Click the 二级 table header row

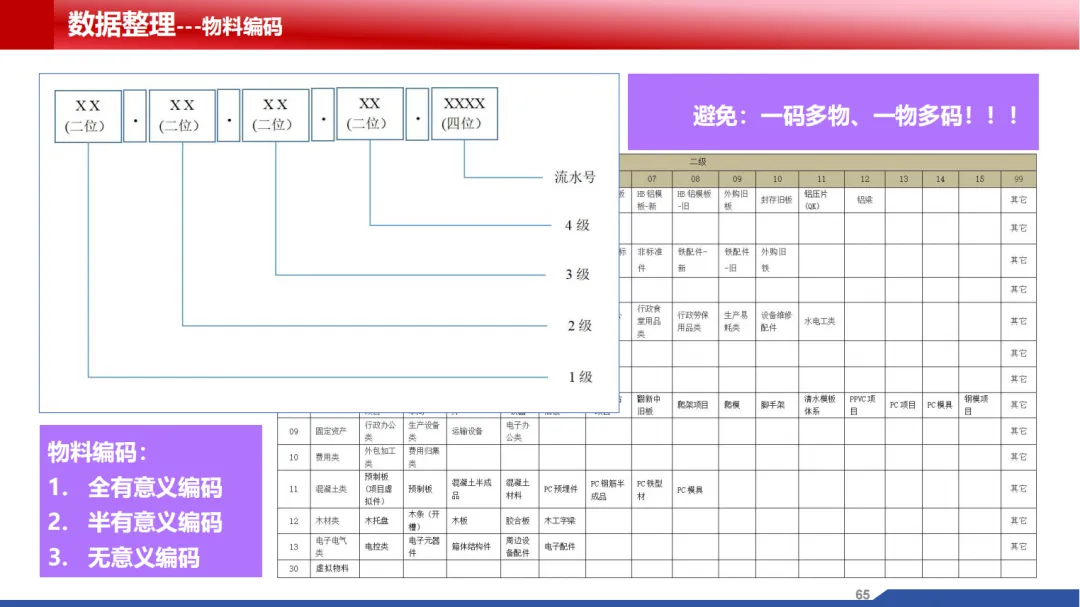click(x=697, y=162)
